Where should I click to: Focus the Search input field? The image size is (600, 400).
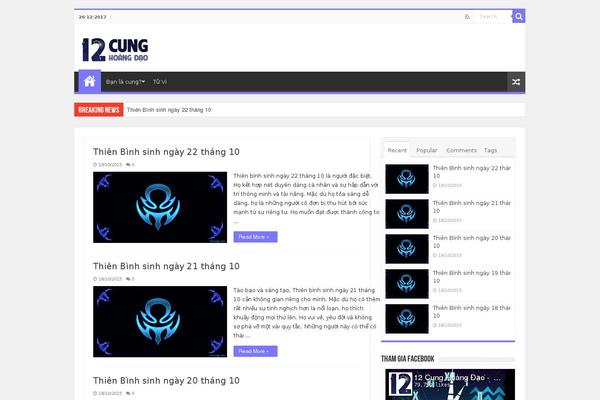[493, 16]
